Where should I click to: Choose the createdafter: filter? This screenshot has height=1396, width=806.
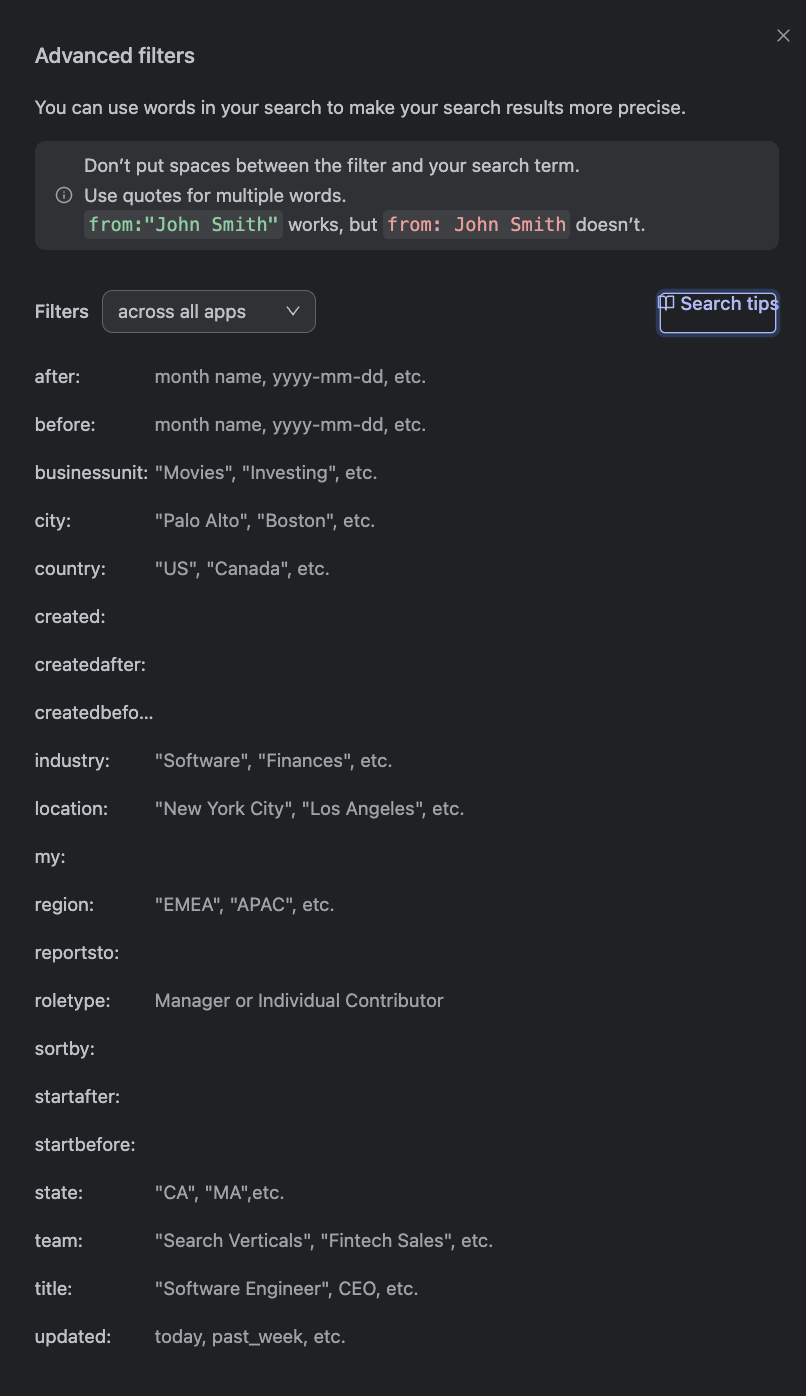(x=90, y=665)
